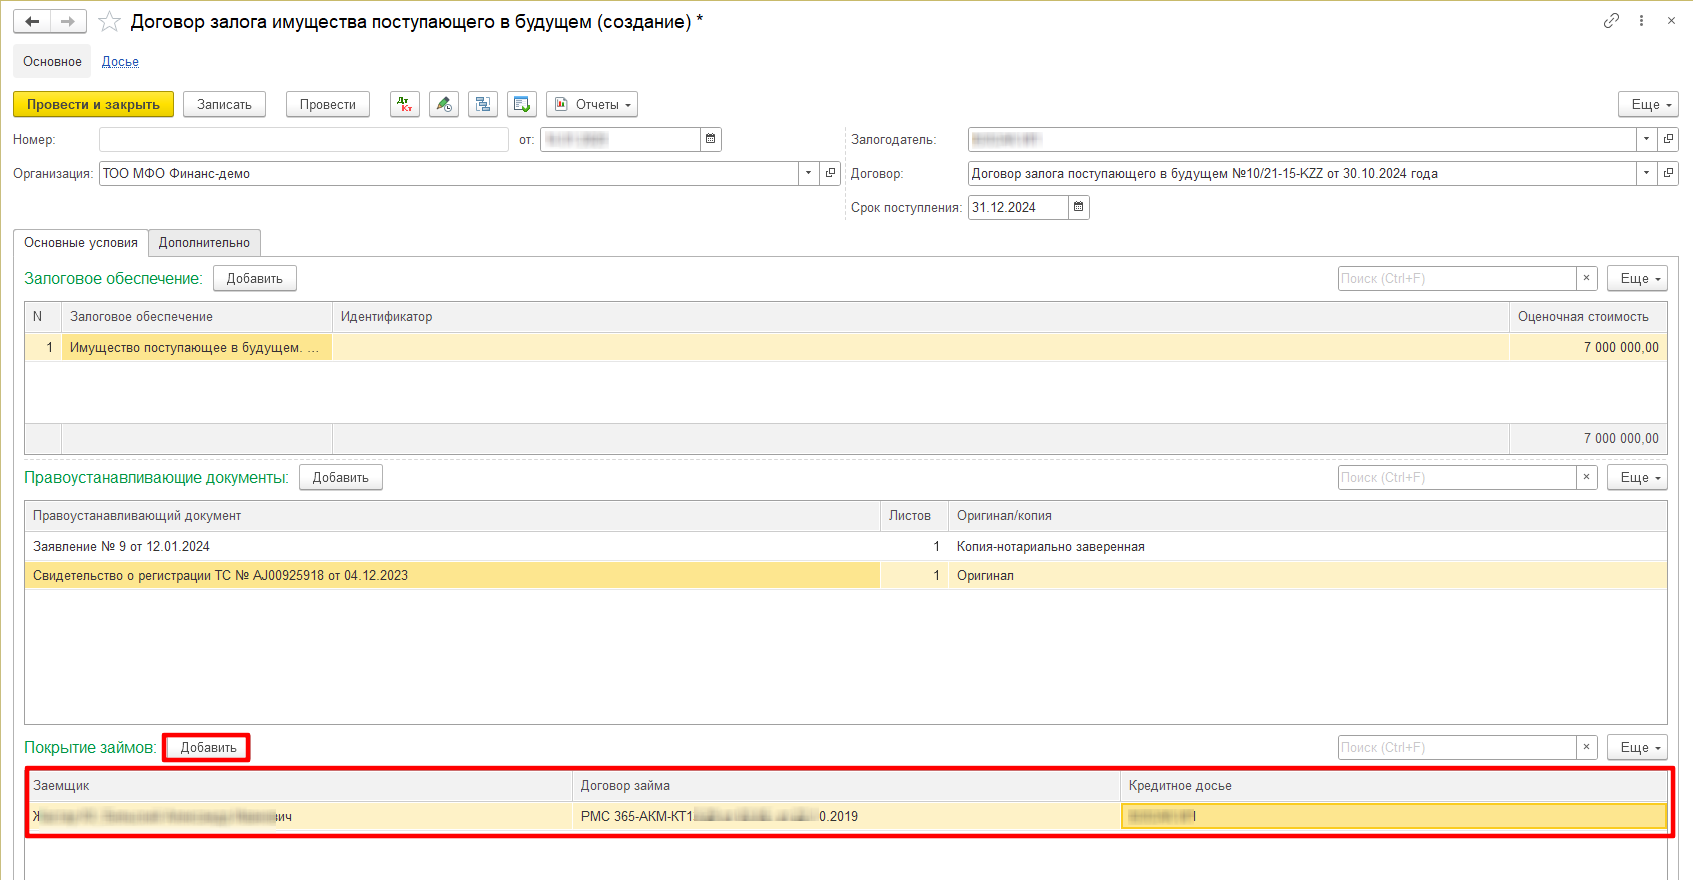Open Еще menu of Покрытие займов table
The image size is (1693, 880).
[x=1637, y=747]
